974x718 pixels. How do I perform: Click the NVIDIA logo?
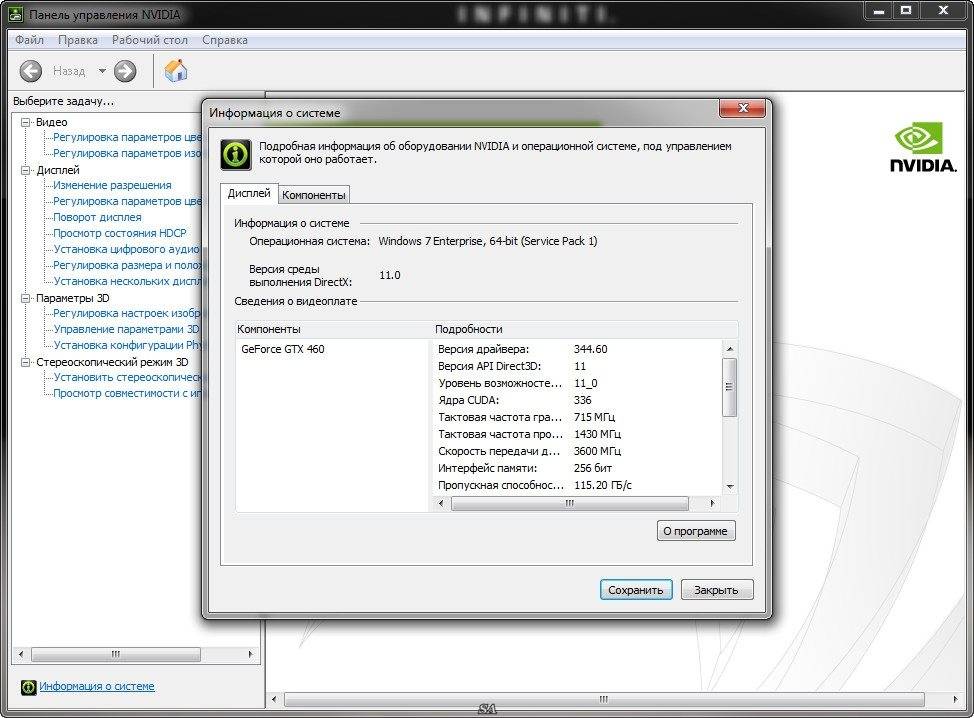click(x=922, y=147)
